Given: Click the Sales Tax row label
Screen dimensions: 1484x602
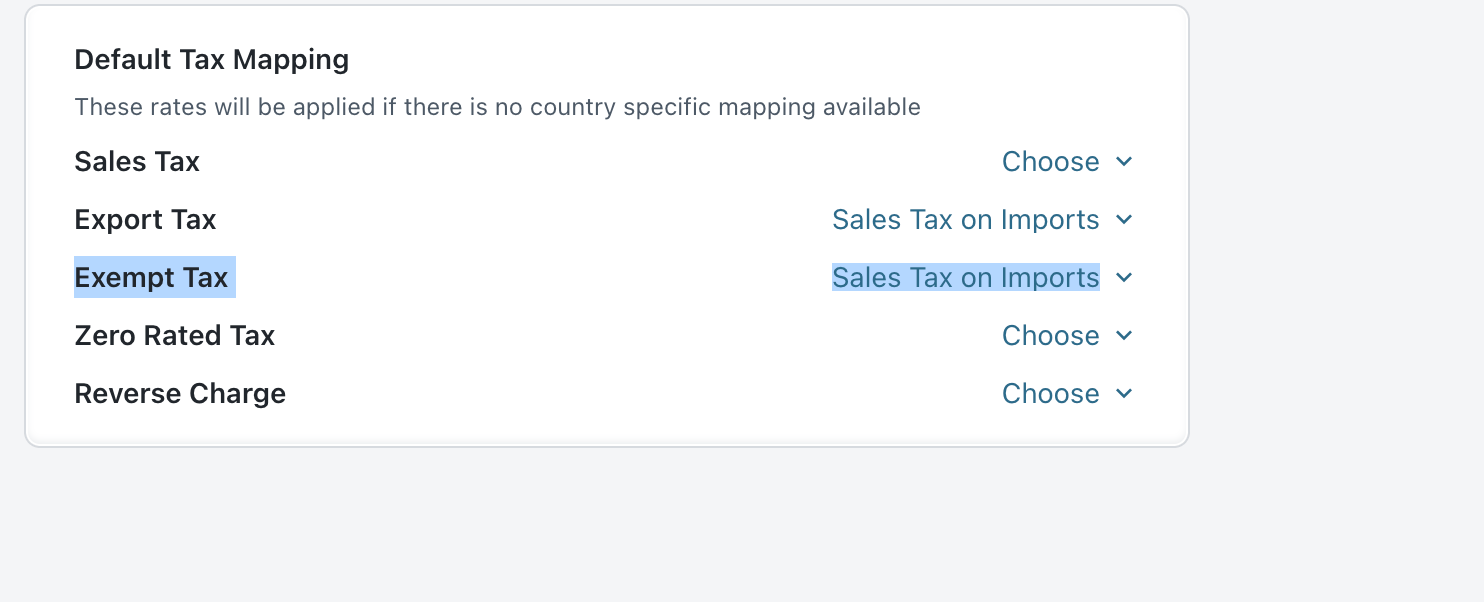Looking at the screenshot, I should (x=137, y=162).
